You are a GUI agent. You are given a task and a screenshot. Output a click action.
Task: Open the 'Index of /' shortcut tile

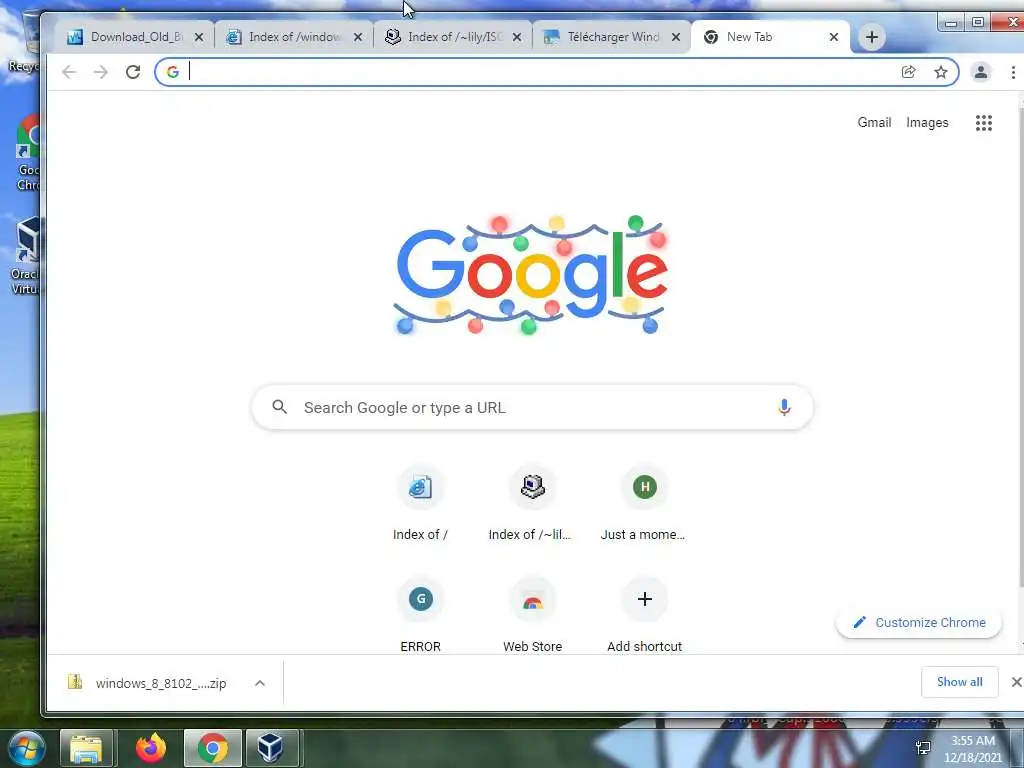[x=421, y=504]
